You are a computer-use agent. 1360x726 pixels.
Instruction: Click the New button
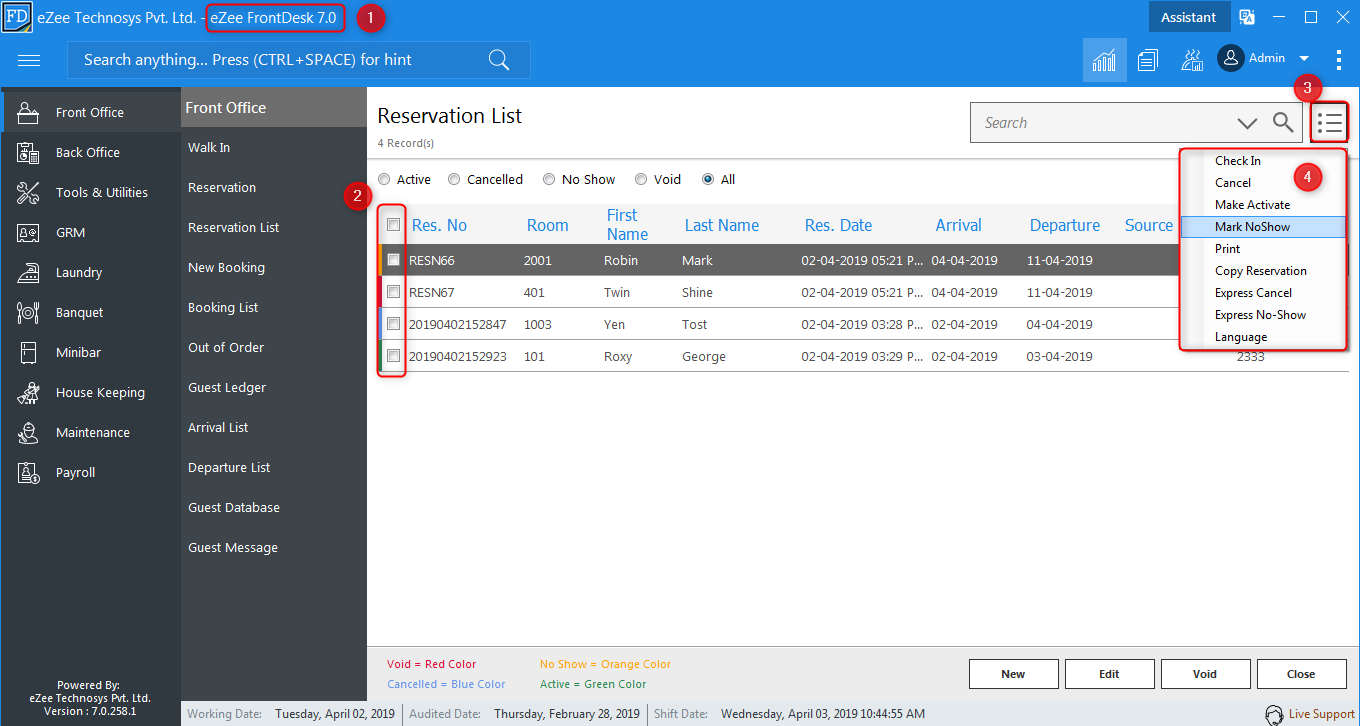click(x=1013, y=674)
